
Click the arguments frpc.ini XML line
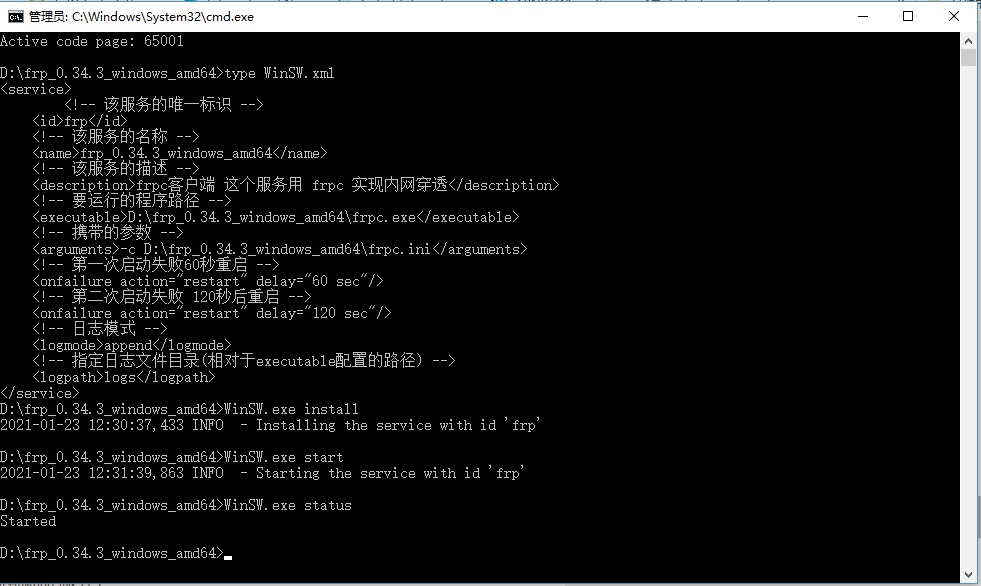point(280,249)
